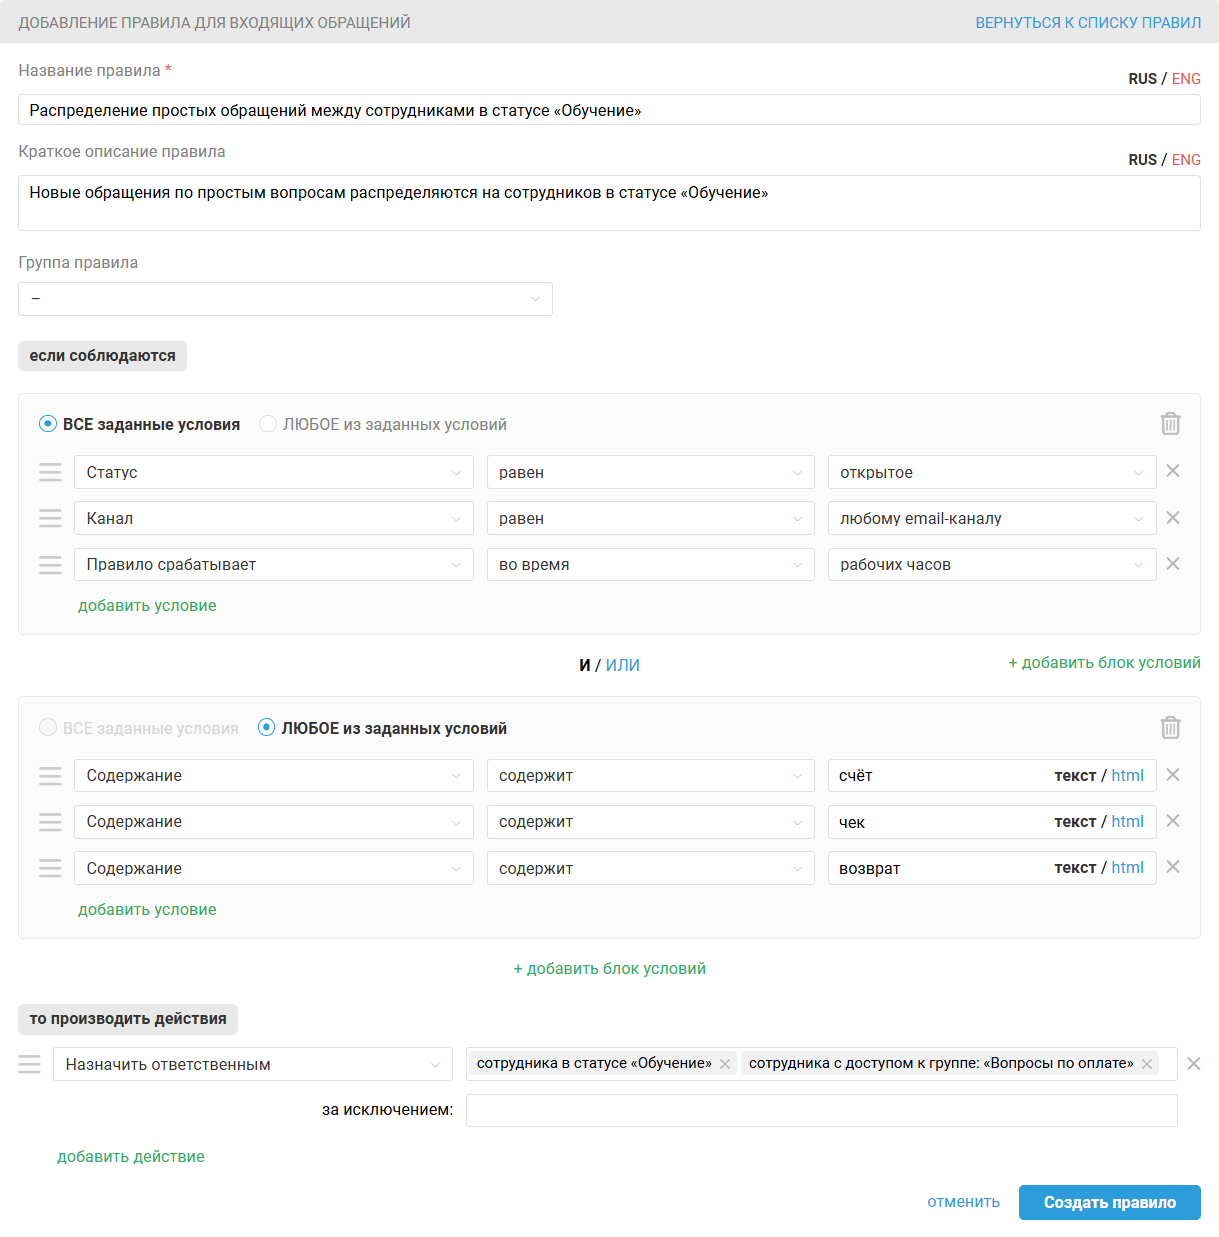Select ВСЕ заданные условия in first block
Screen dimensions: 1219x1237
[48, 424]
